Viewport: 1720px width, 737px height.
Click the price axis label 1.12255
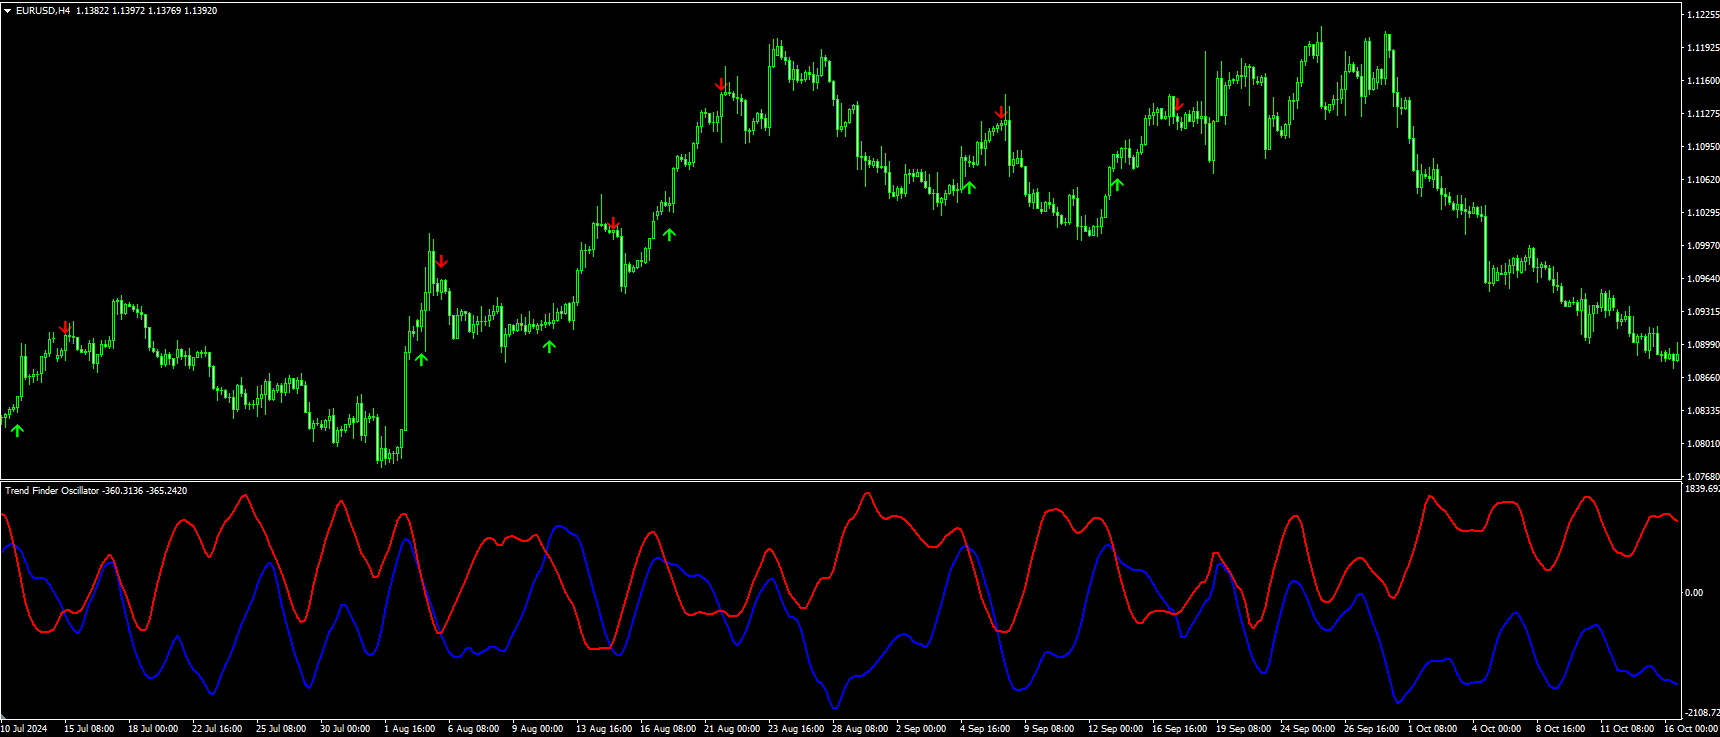1703,15
